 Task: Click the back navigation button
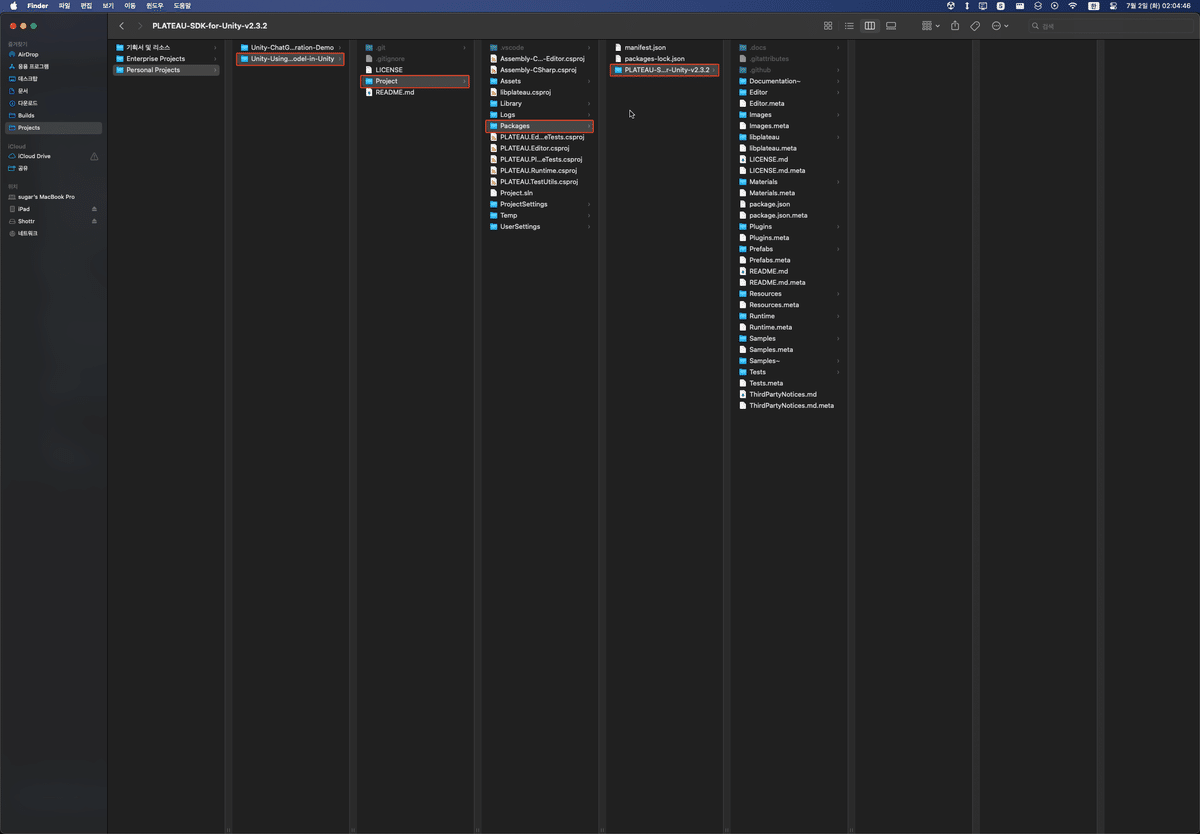tap(122, 25)
